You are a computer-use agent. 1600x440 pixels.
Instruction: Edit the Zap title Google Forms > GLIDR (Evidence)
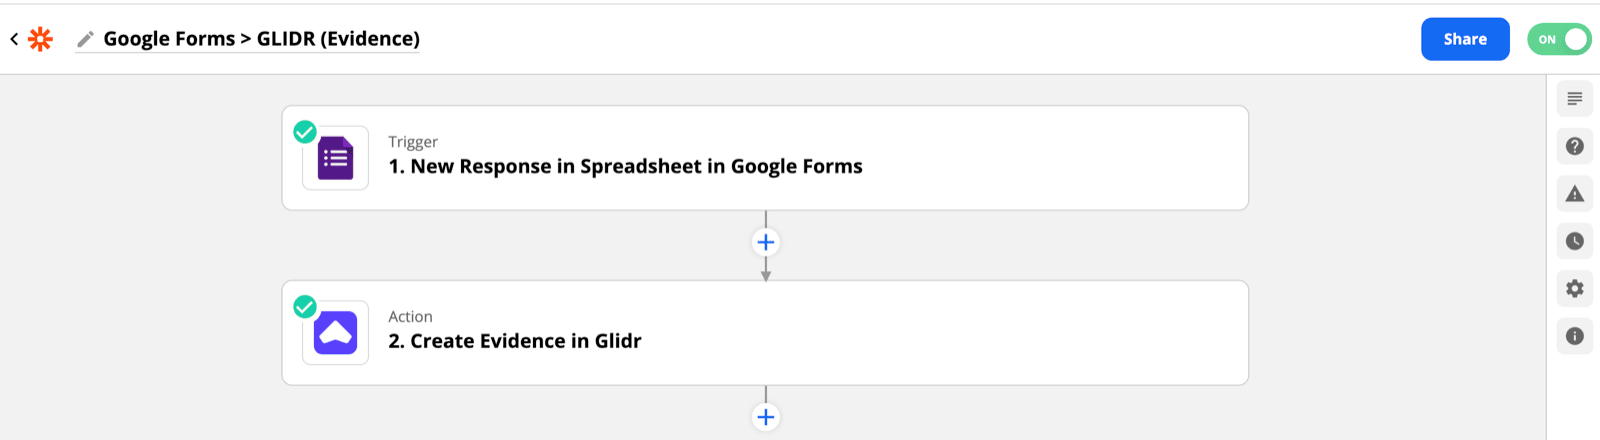coord(262,39)
